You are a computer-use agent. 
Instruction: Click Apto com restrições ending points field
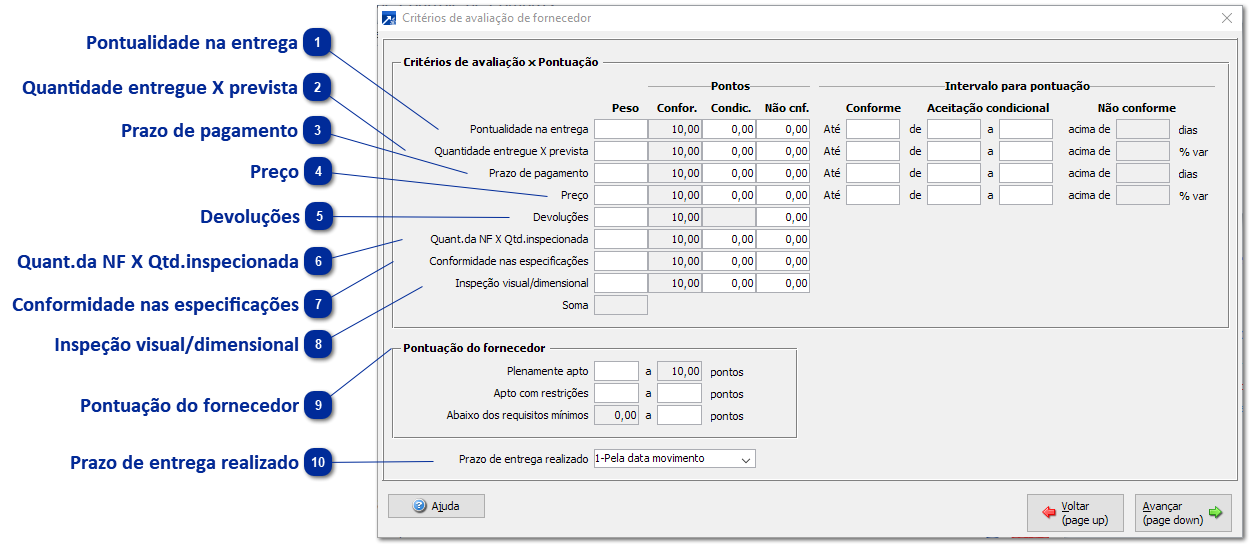[x=679, y=393]
